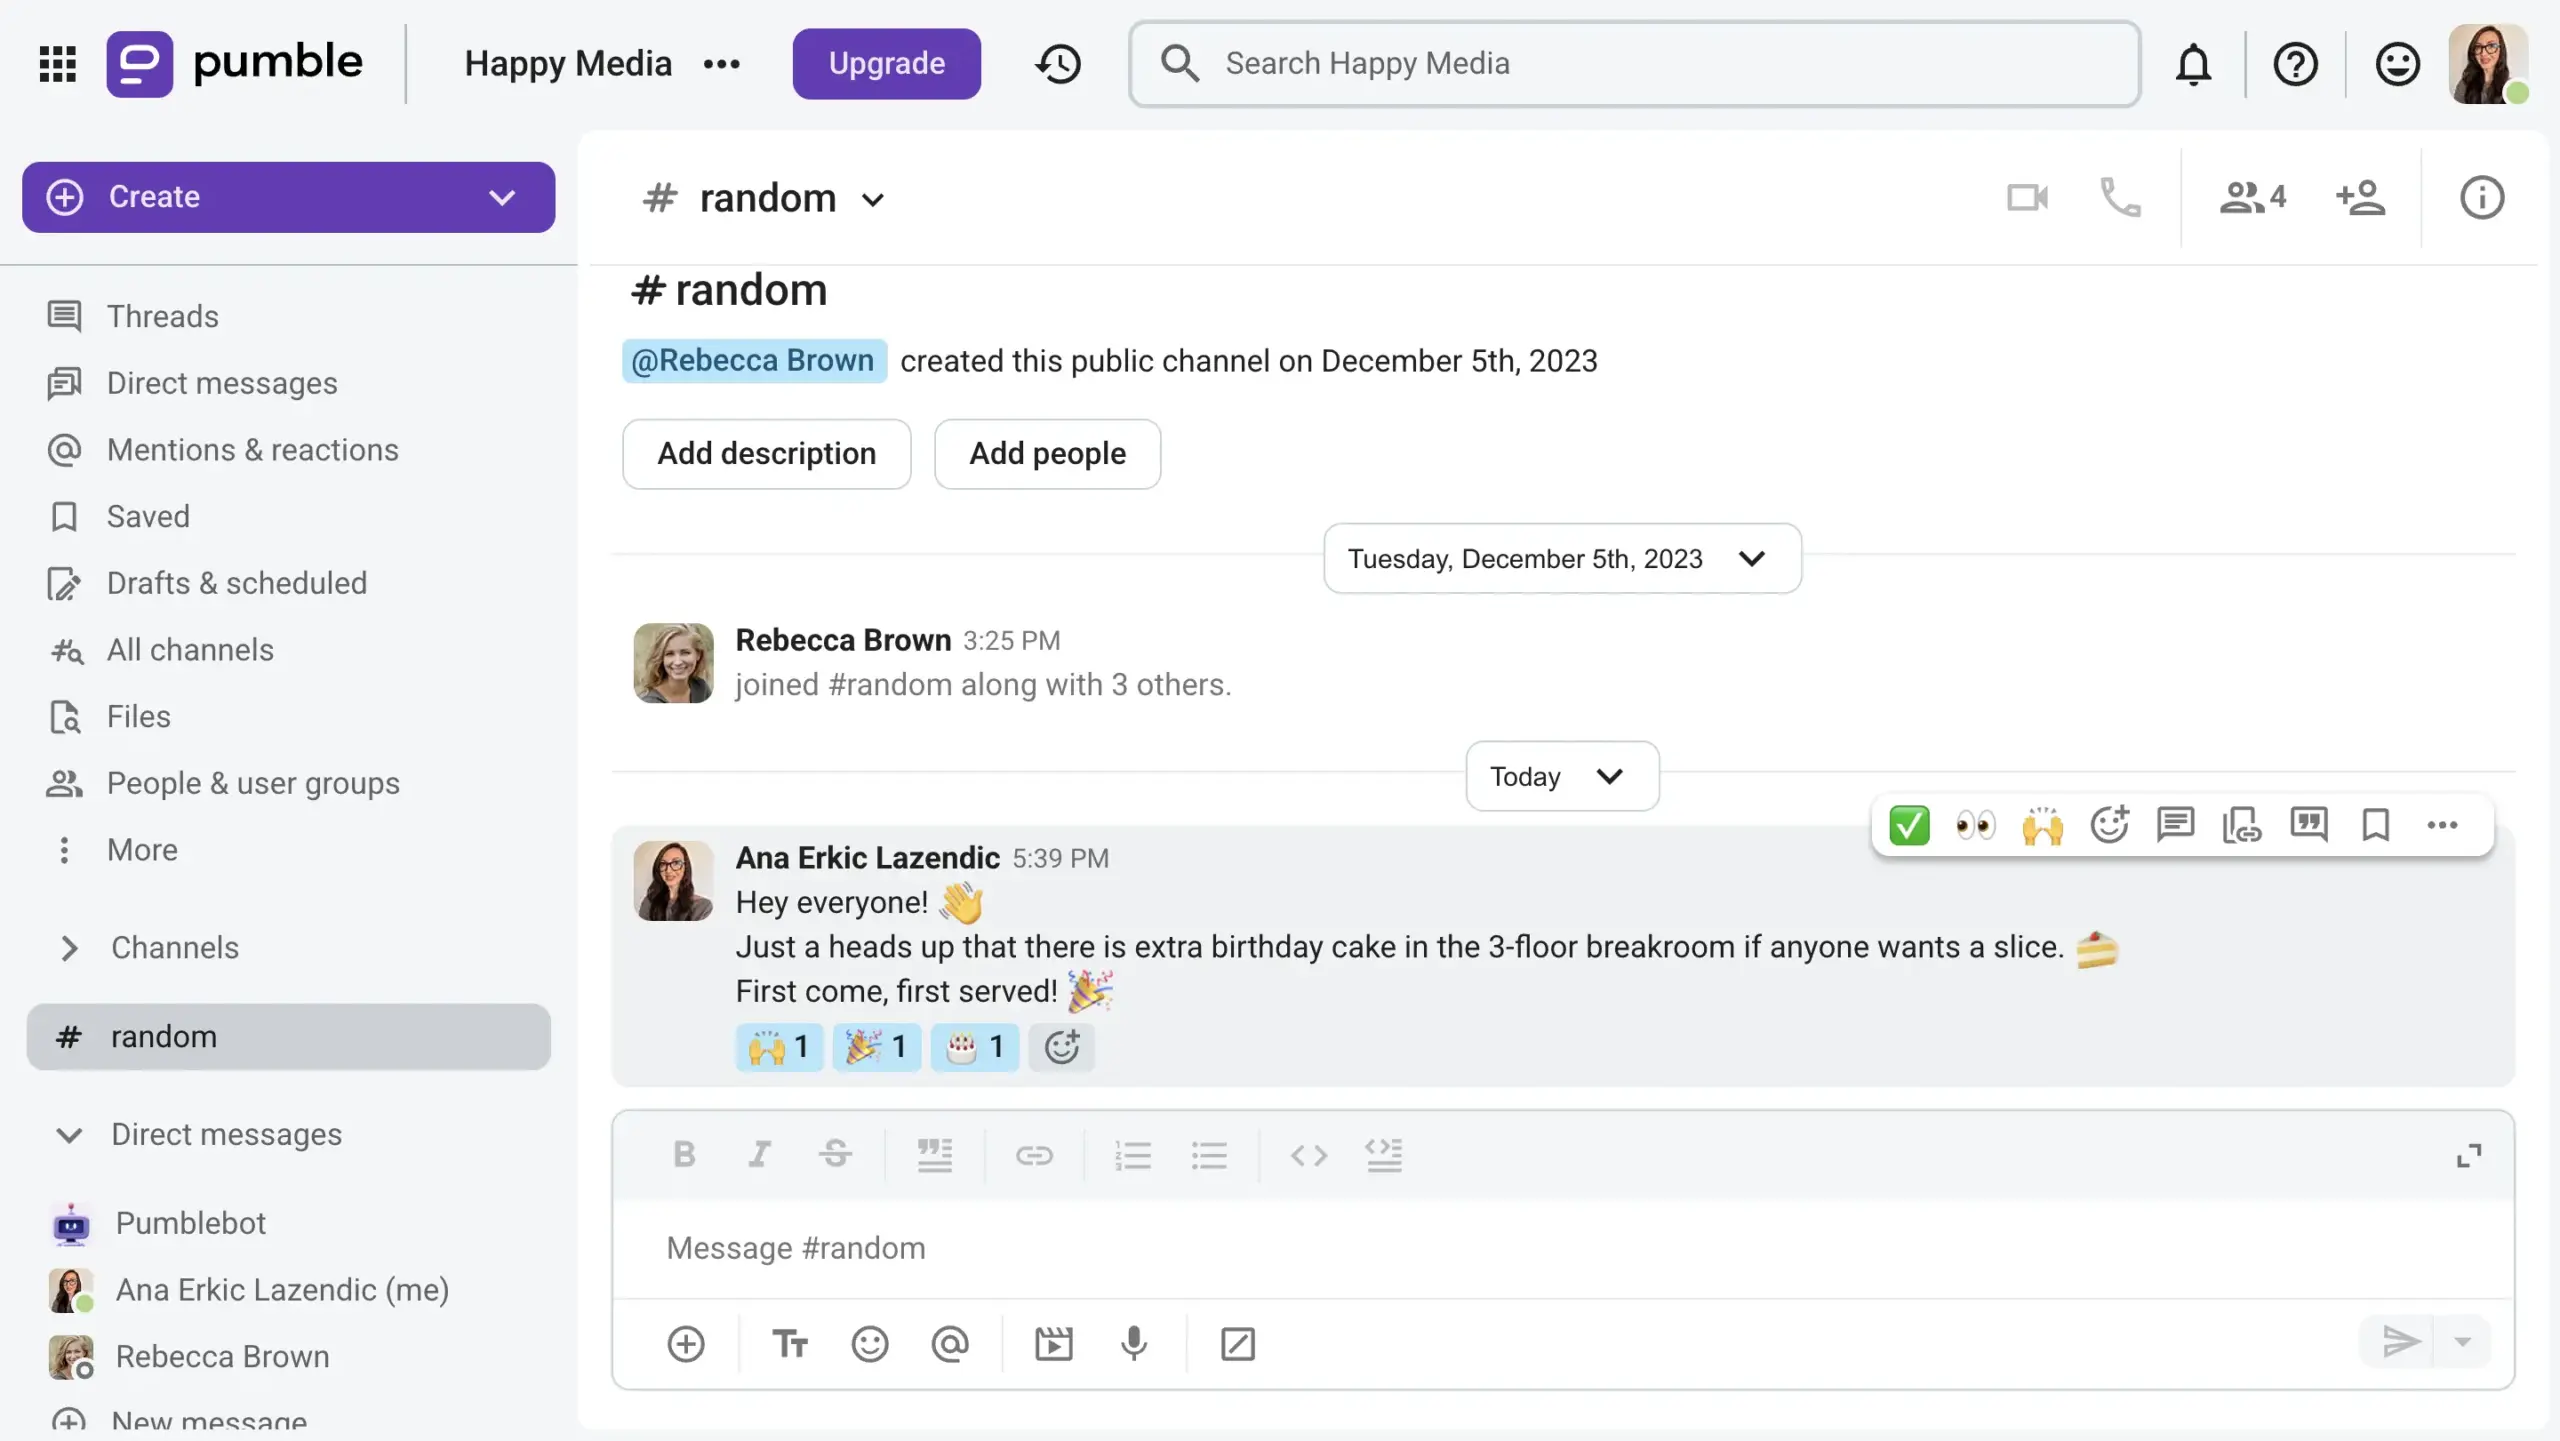
Task: Open the history clock icon
Action: tap(1058, 64)
